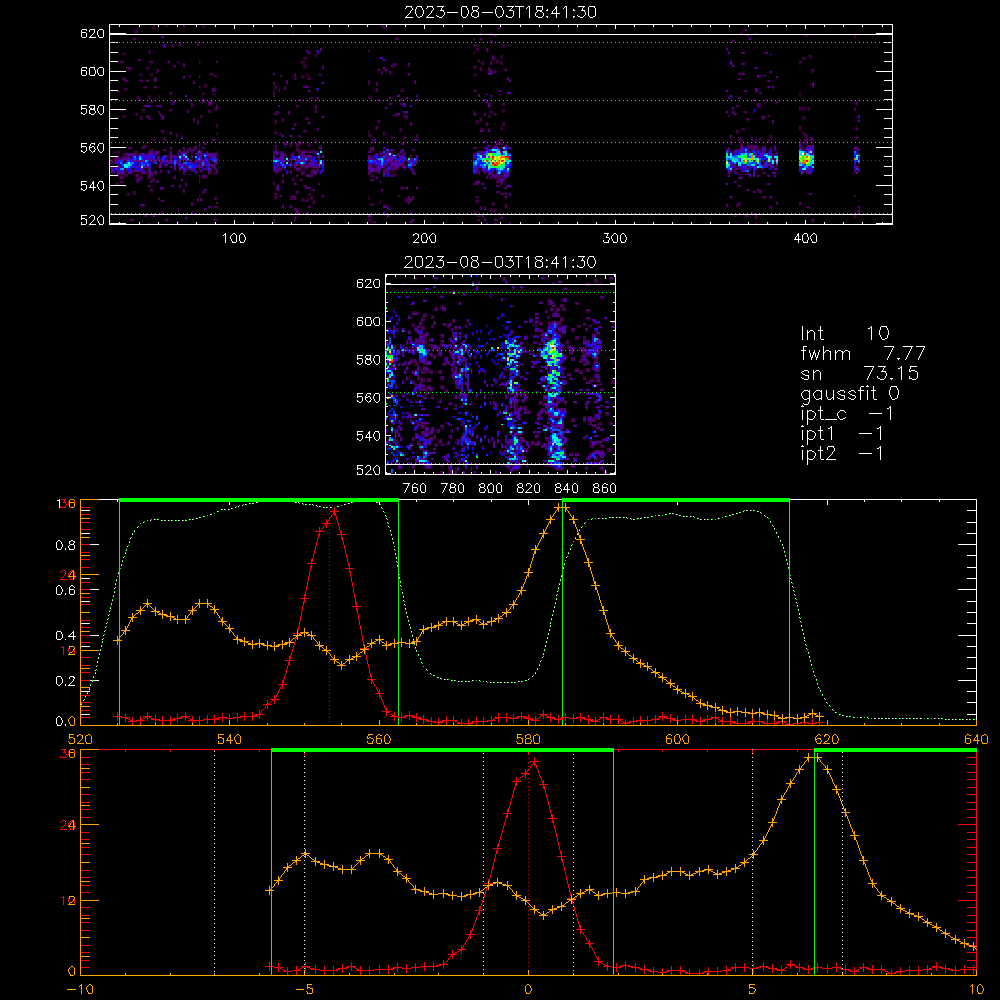Viewport: 1000px width, 1000px height.
Task: Click the orange curve peak in bottom plot
Action: click(813, 757)
